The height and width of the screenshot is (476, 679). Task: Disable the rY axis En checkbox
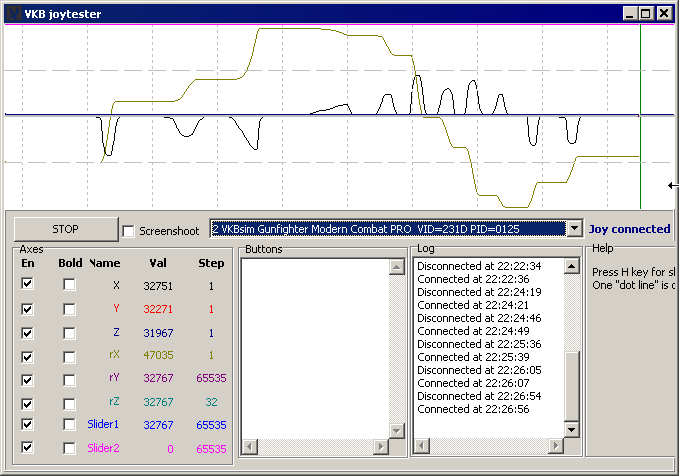coord(27,379)
